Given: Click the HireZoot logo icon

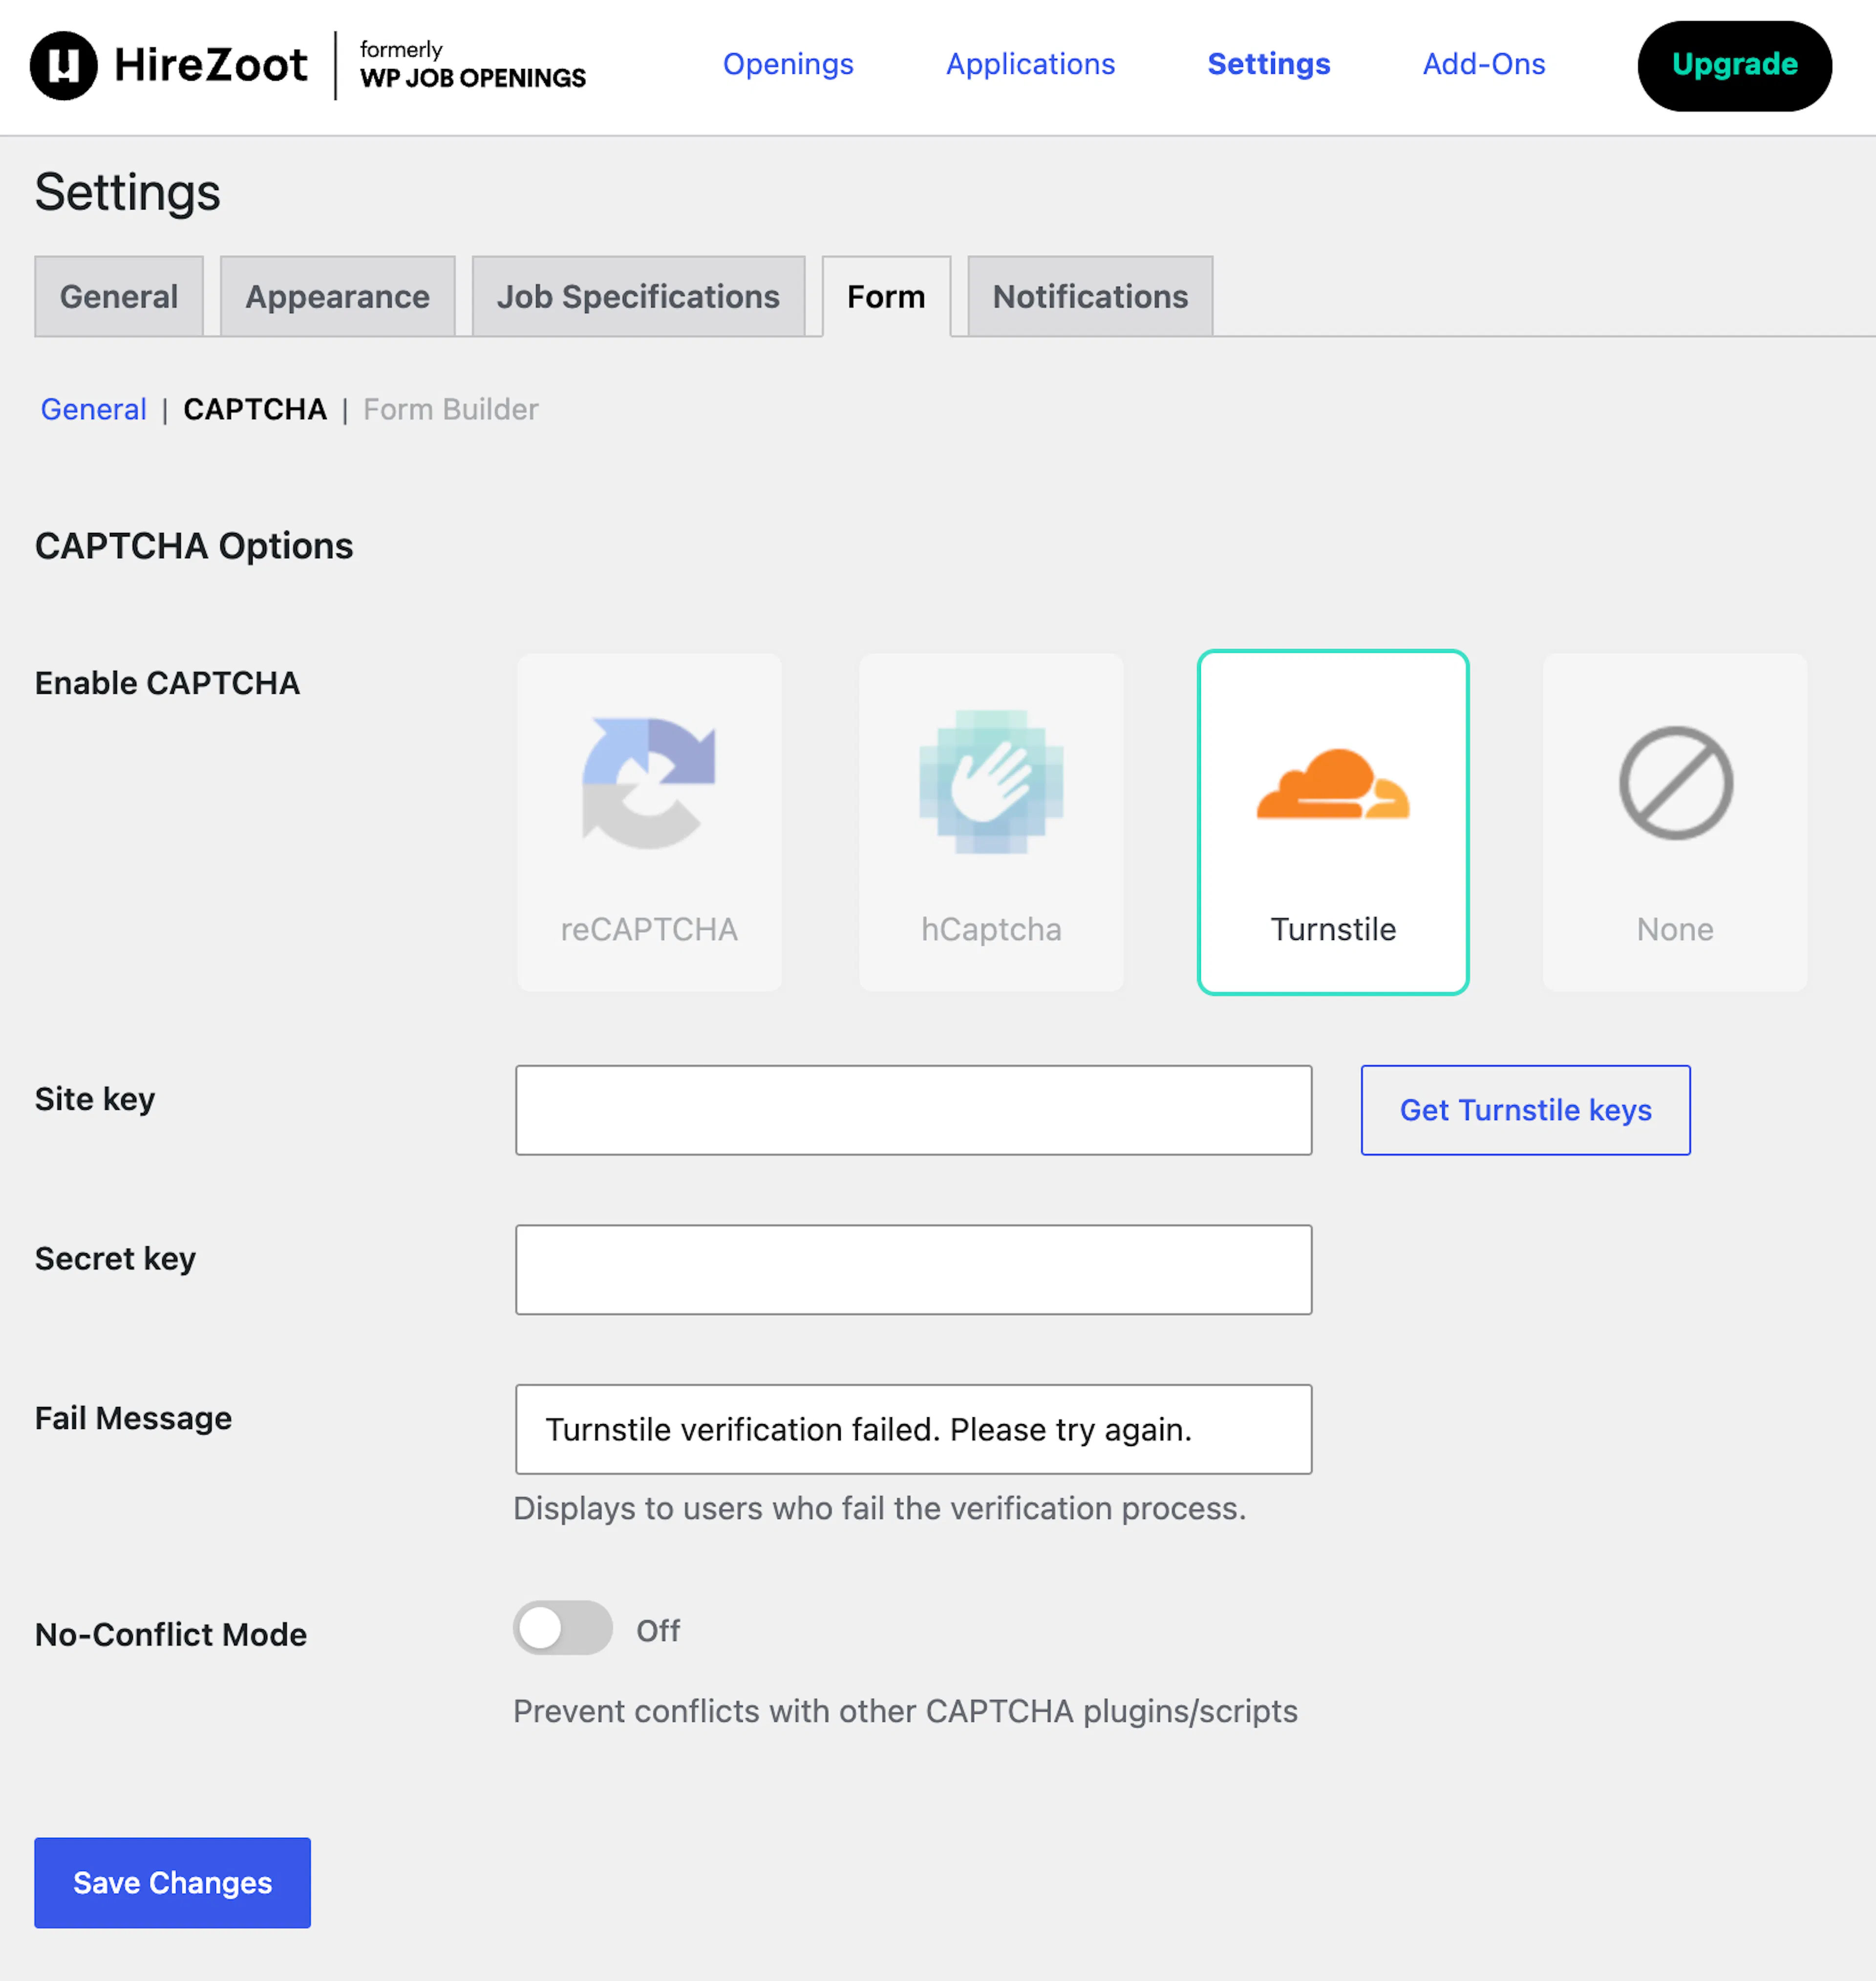Looking at the screenshot, I should 63,66.
